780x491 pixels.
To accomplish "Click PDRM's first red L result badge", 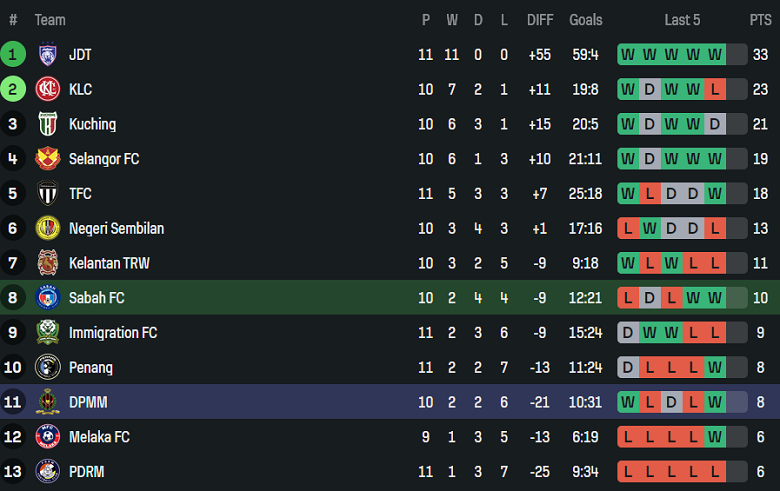I will coord(628,471).
